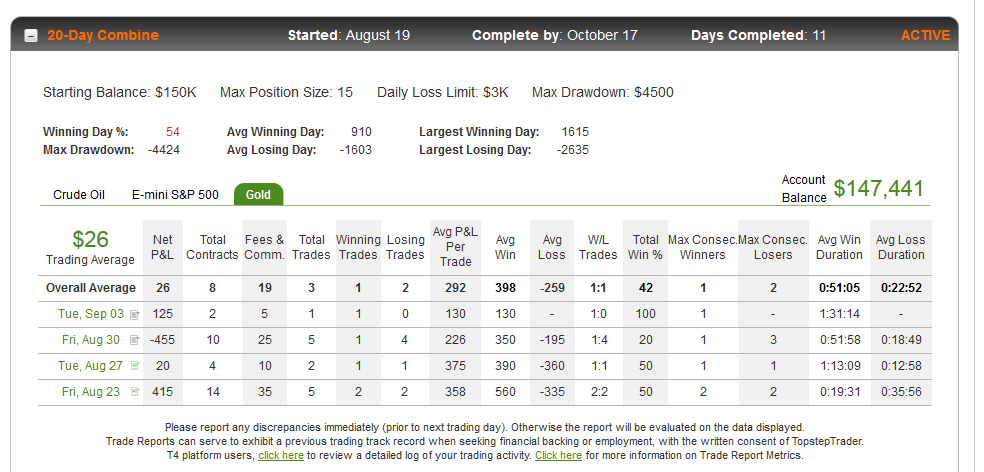
Task: Switch to the Crude Oil tab
Action: (x=79, y=195)
